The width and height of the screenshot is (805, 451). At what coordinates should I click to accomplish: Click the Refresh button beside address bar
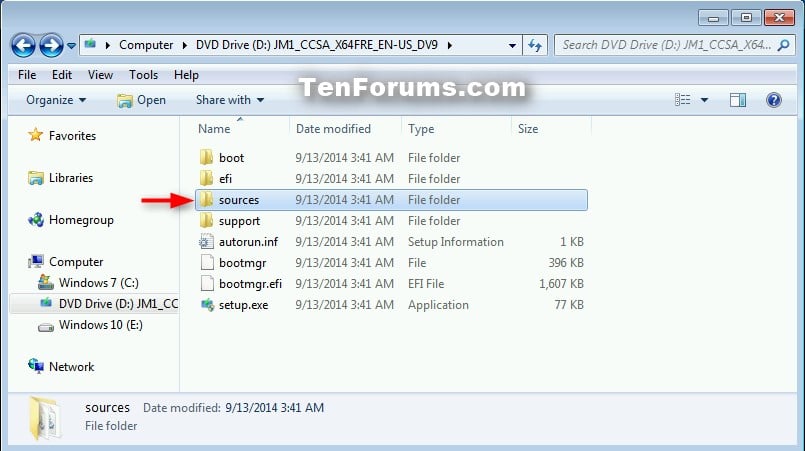click(x=535, y=45)
